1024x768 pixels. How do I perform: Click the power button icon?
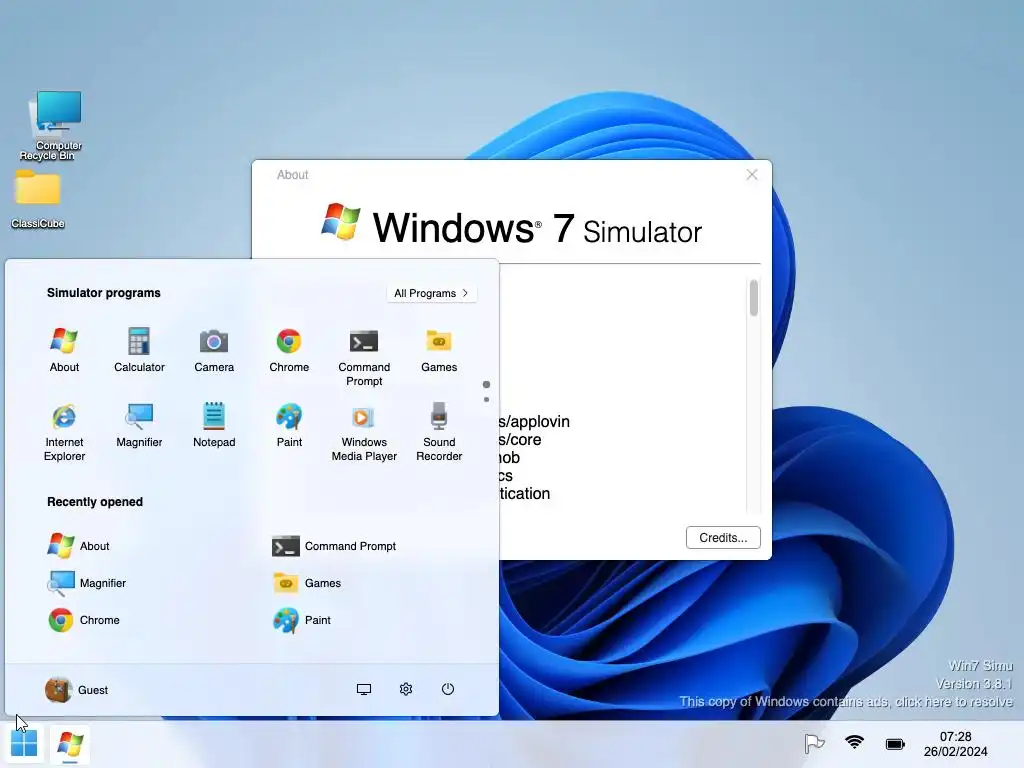[447, 689]
